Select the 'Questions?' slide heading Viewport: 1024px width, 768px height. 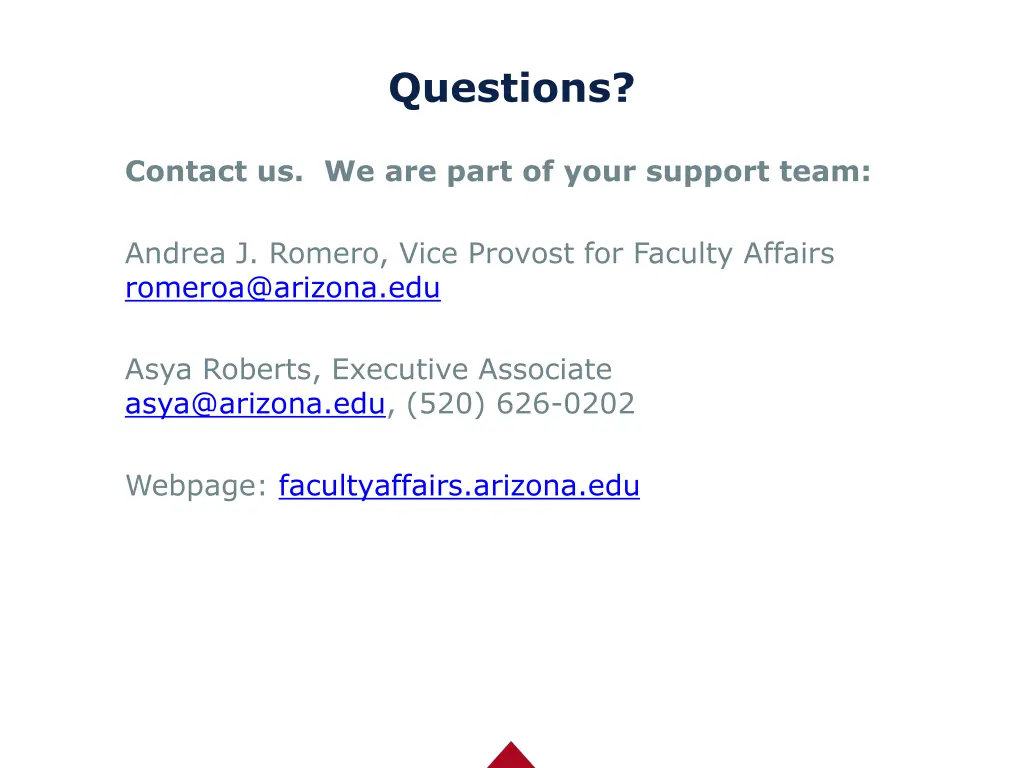(x=511, y=88)
